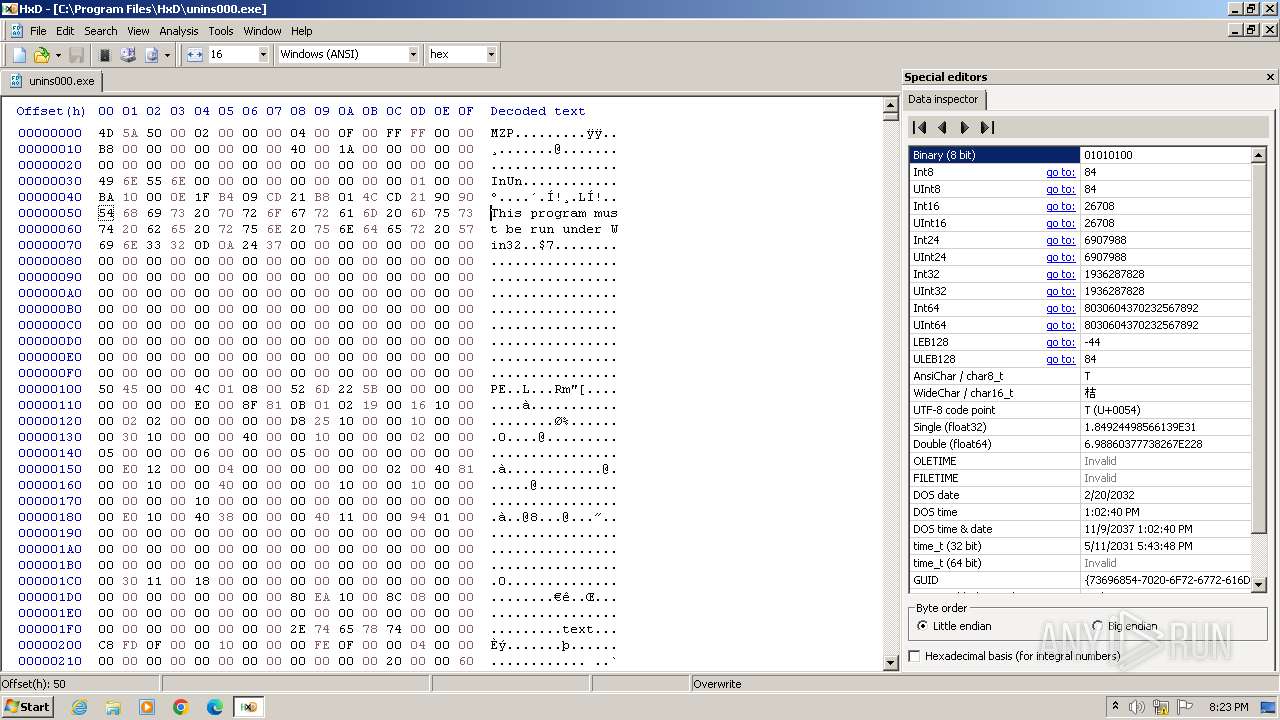Screen dimensions: 1280x720
Task: Open the bytes per row dropdown (16)
Action: click(263, 54)
